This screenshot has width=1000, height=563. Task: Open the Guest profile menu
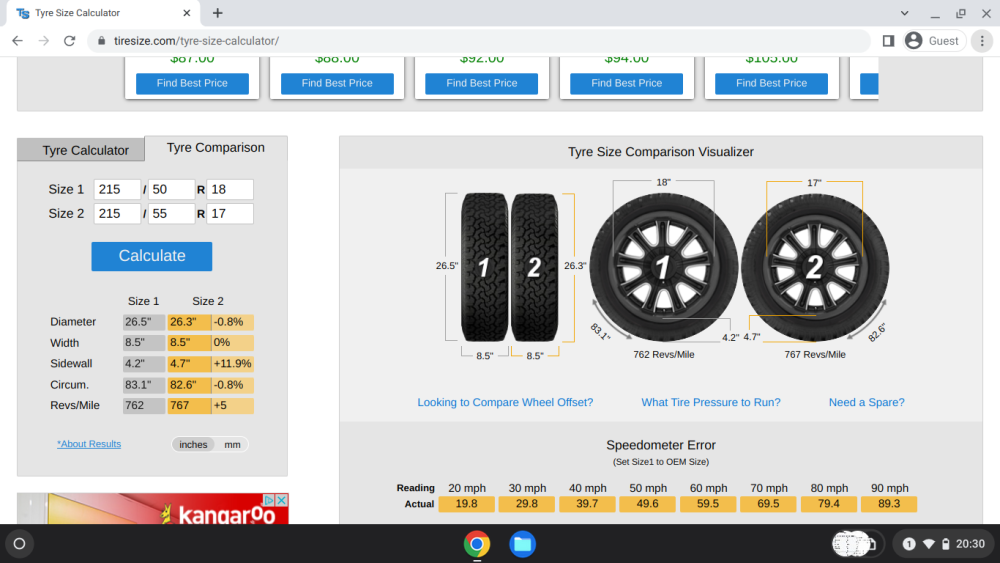coord(932,41)
